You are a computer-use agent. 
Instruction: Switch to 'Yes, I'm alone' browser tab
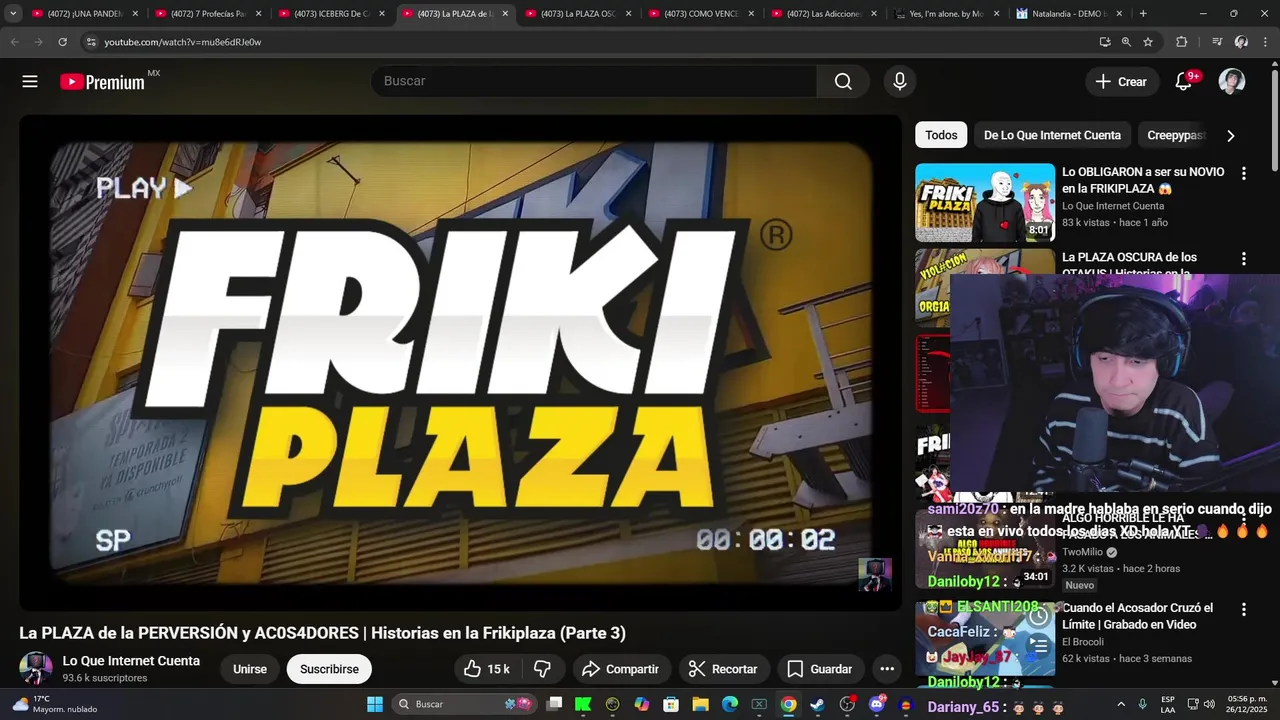946,14
